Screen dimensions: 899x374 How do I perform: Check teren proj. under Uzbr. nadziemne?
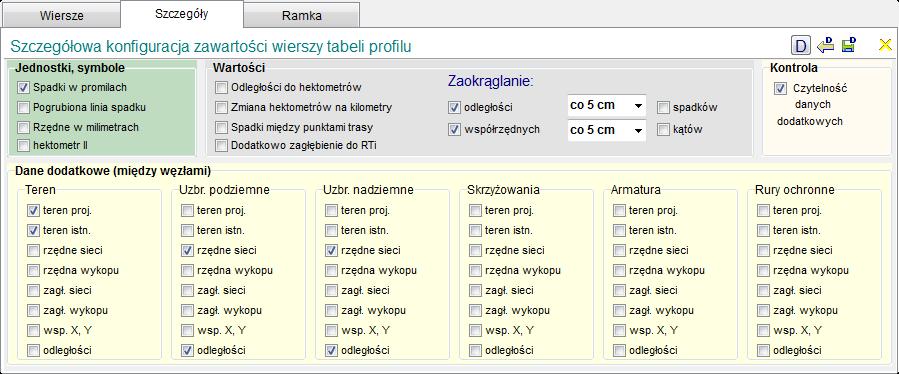point(331,211)
